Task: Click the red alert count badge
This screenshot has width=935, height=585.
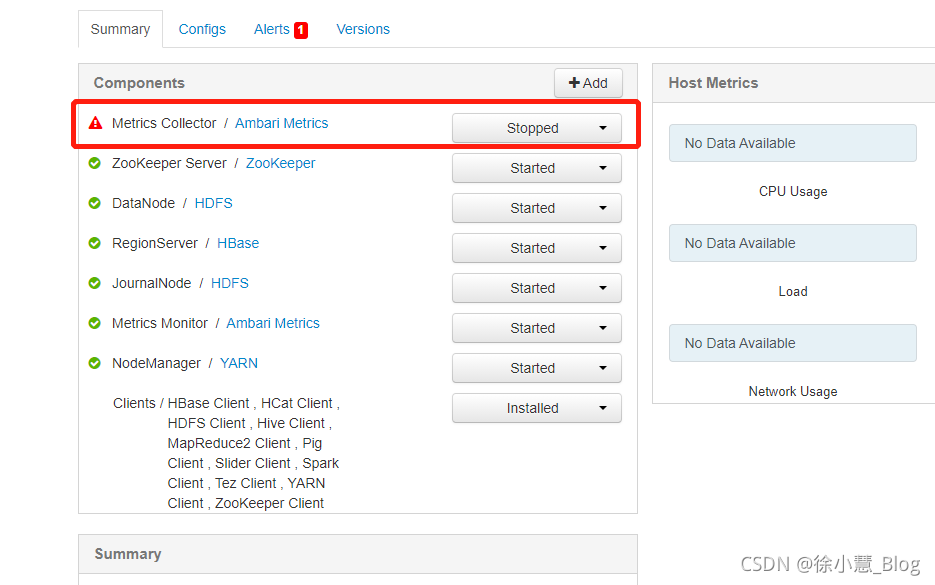Action: pos(301,30)
